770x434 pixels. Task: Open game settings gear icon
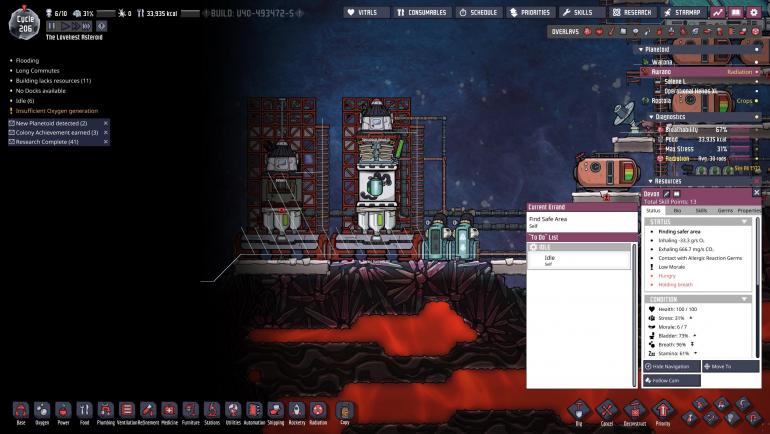click(x=754, y=12)
